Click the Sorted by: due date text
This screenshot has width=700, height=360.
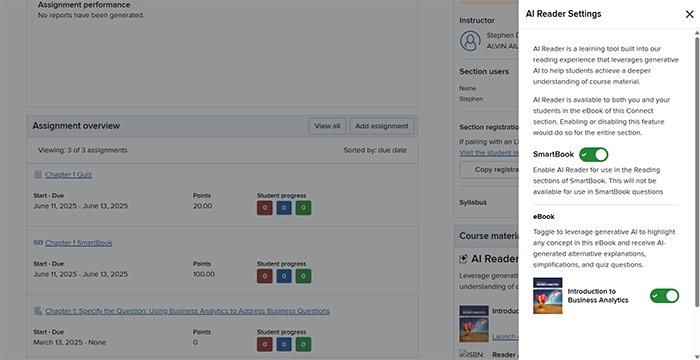(x=375, y=151)
